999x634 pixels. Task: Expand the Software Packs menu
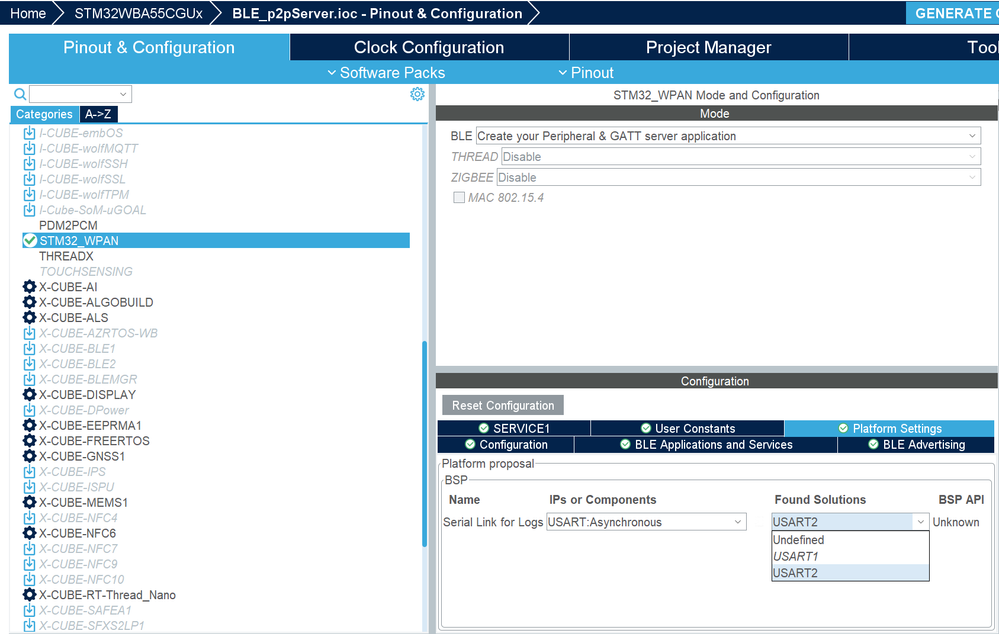coord(386,73)
